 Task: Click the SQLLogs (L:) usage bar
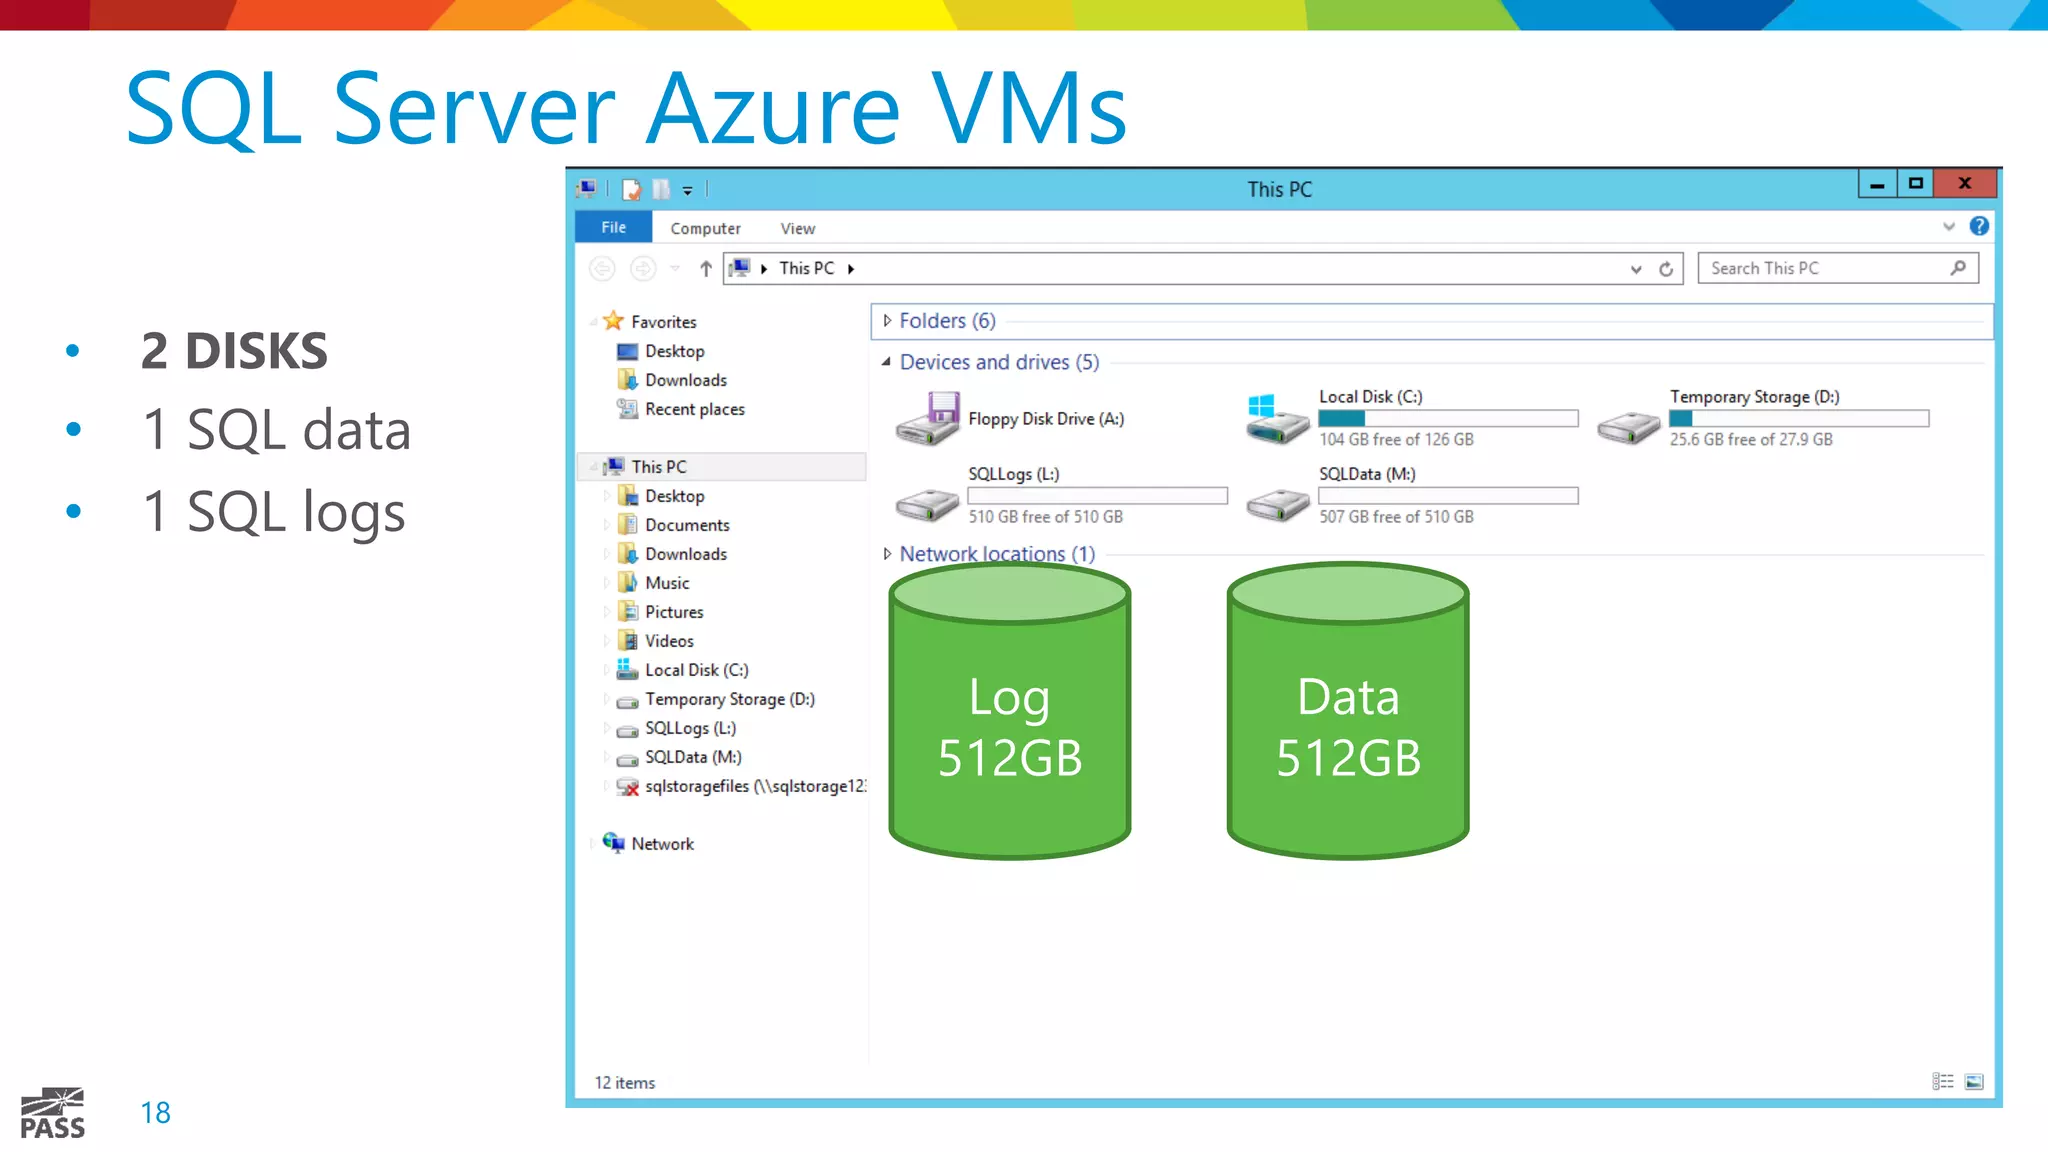click(x=1097, y=496)
